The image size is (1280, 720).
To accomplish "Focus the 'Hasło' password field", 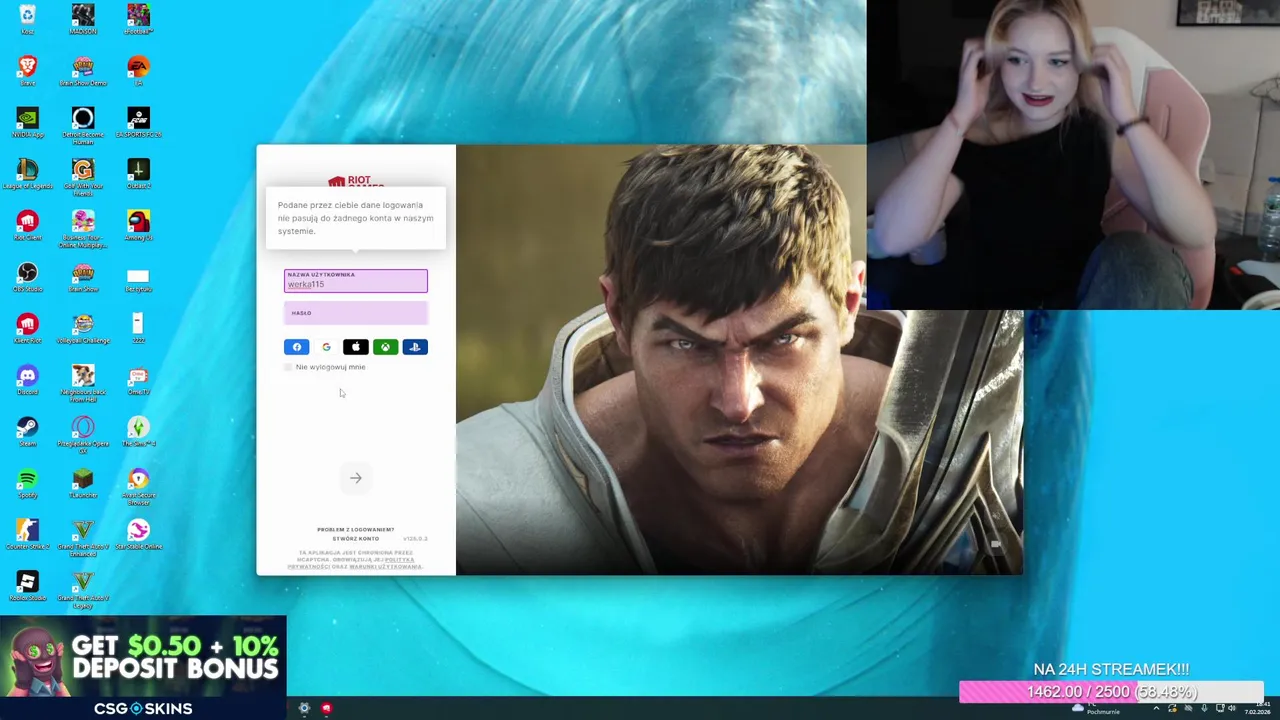I will coord(355,313).
